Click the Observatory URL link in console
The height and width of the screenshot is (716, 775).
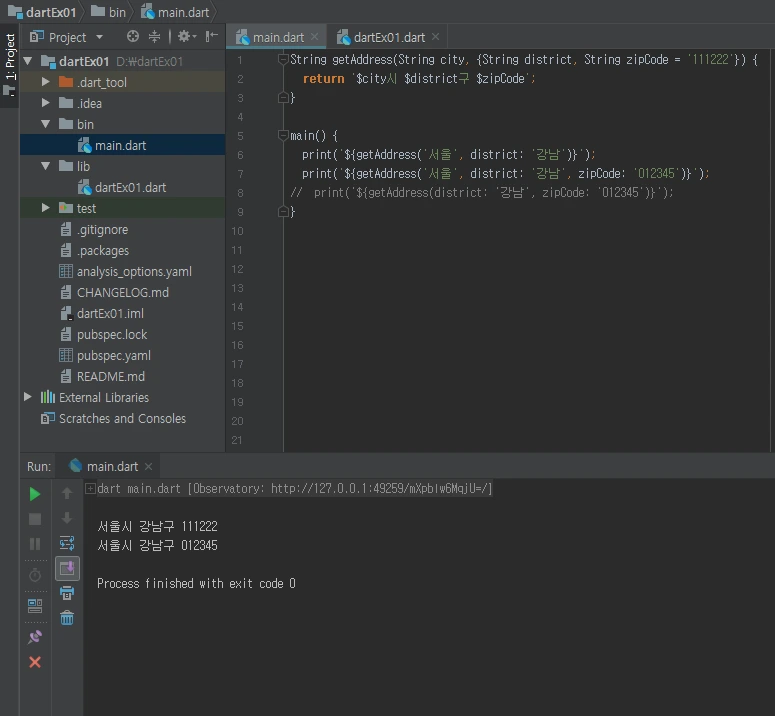[381, 489]
